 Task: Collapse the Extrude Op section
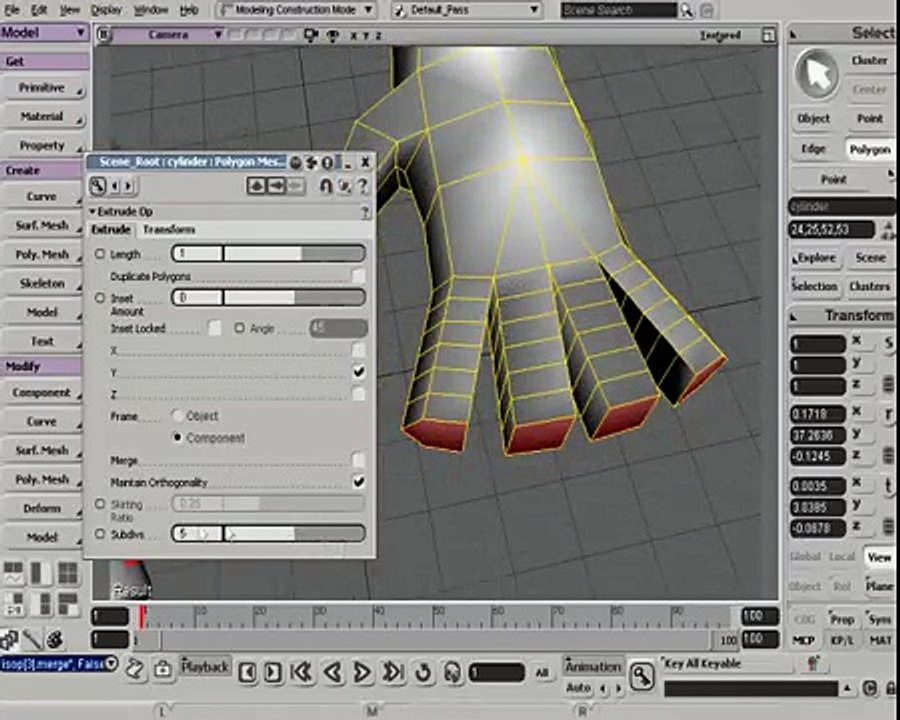click(92, 212)
